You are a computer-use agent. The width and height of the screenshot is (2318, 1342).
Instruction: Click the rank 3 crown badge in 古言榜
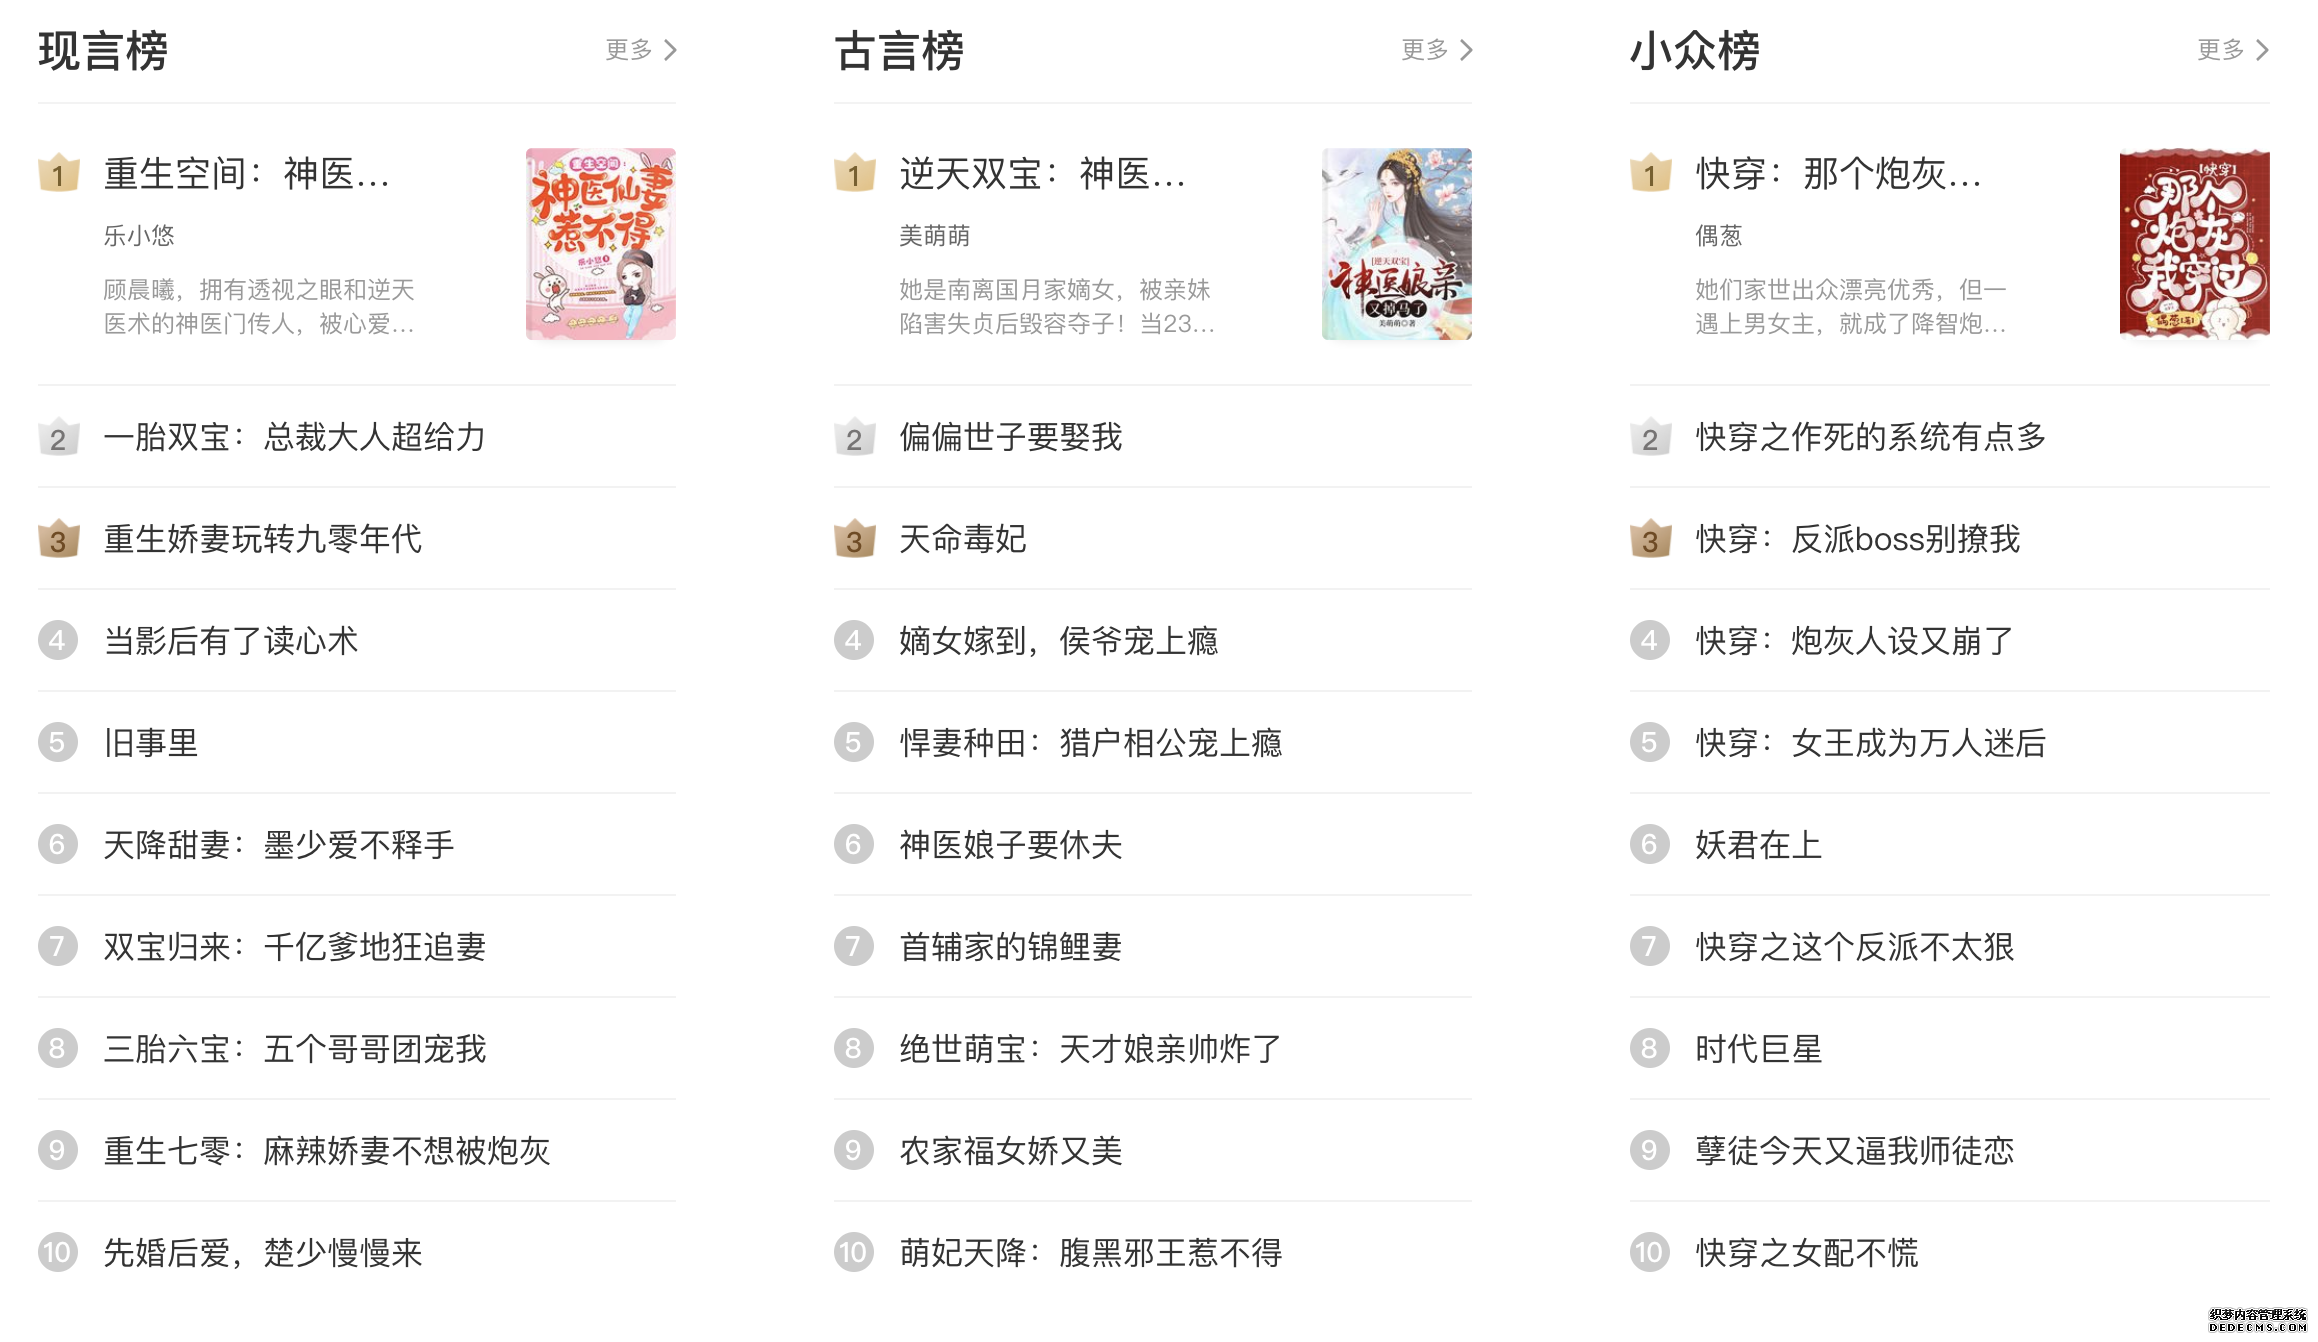point(853,540)
